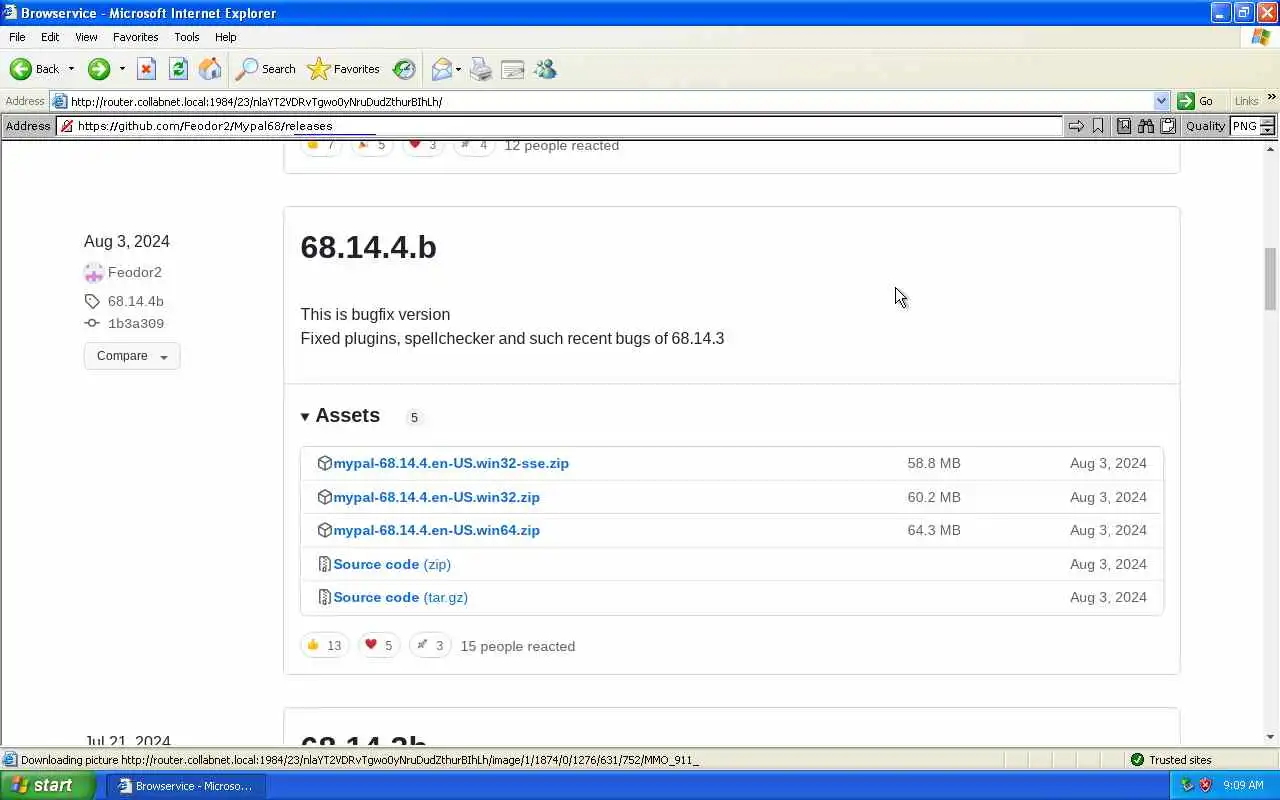Viewport: 1280px width, 800px height.
Task: Click the Start button
Action: pos(46,785)
